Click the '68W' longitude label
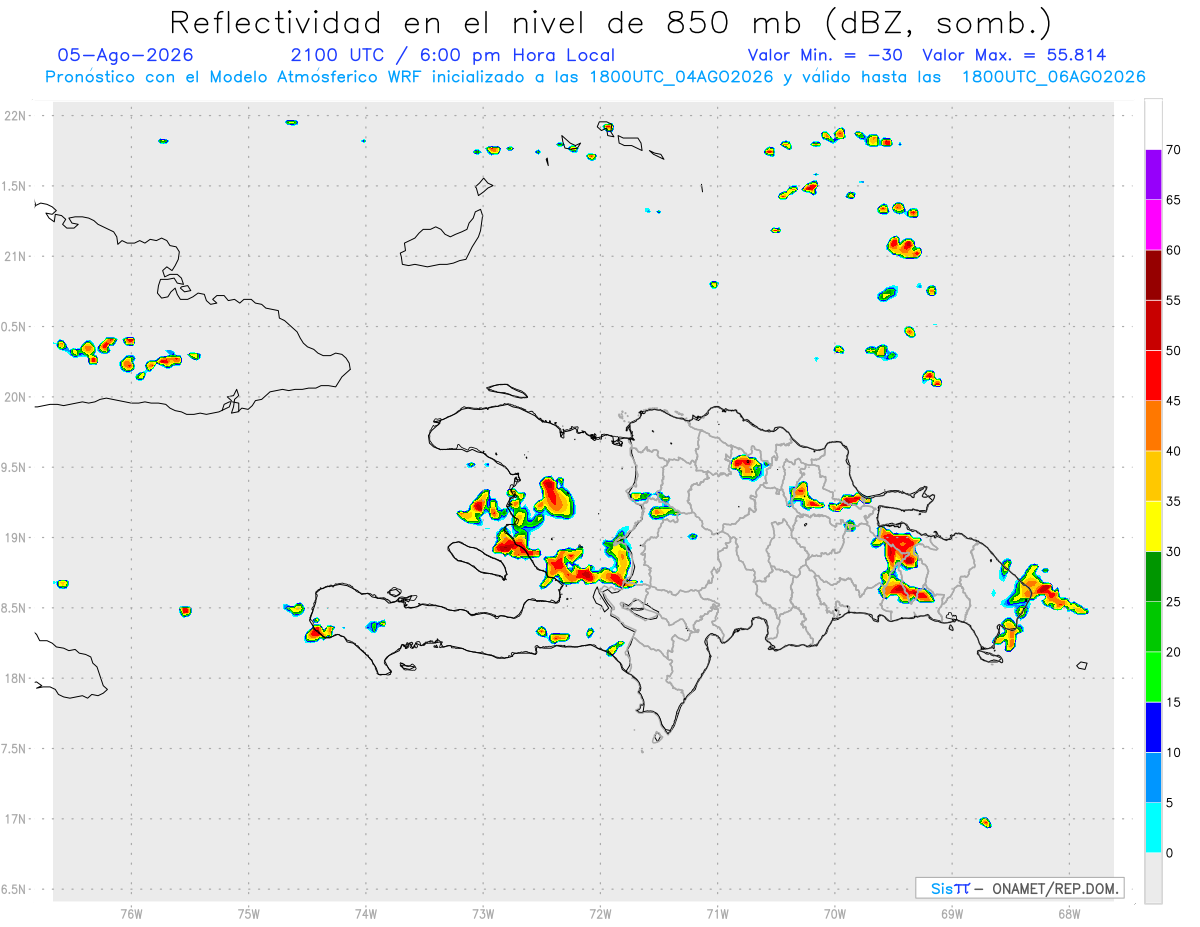This screenshot has width=1200, height=927. (1069, 913)
